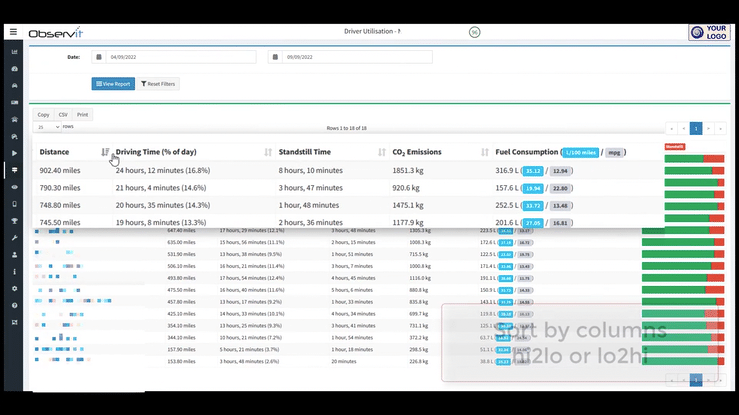
Task: Click the 902.40 miles cell
Action: click(x=60, y=171)
